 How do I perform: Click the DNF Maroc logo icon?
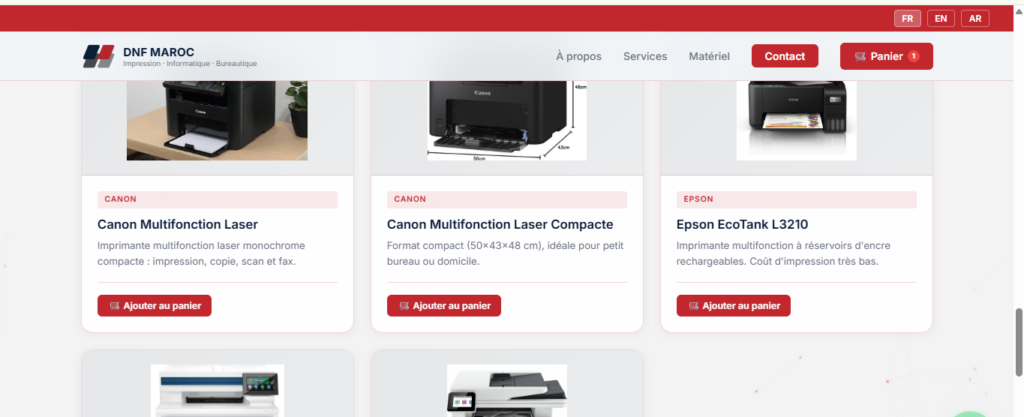pos(99,56)
